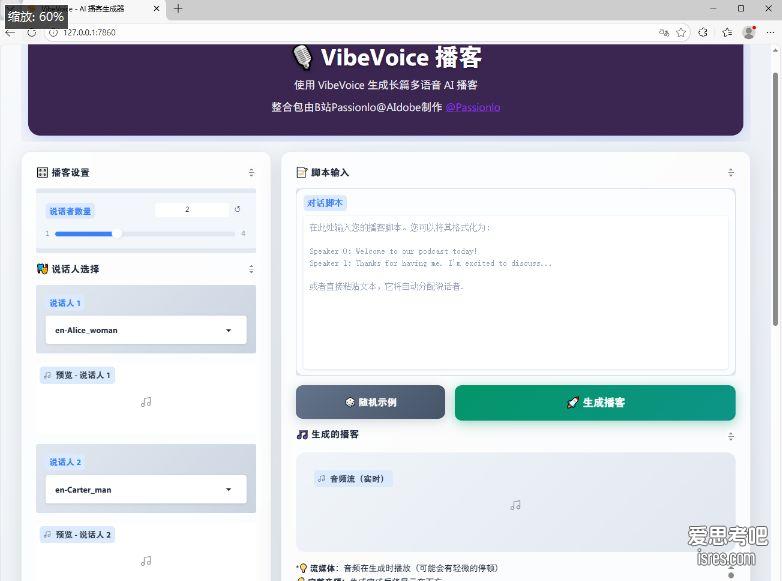Collapse the 生成的播客 section

click(731, 436)
